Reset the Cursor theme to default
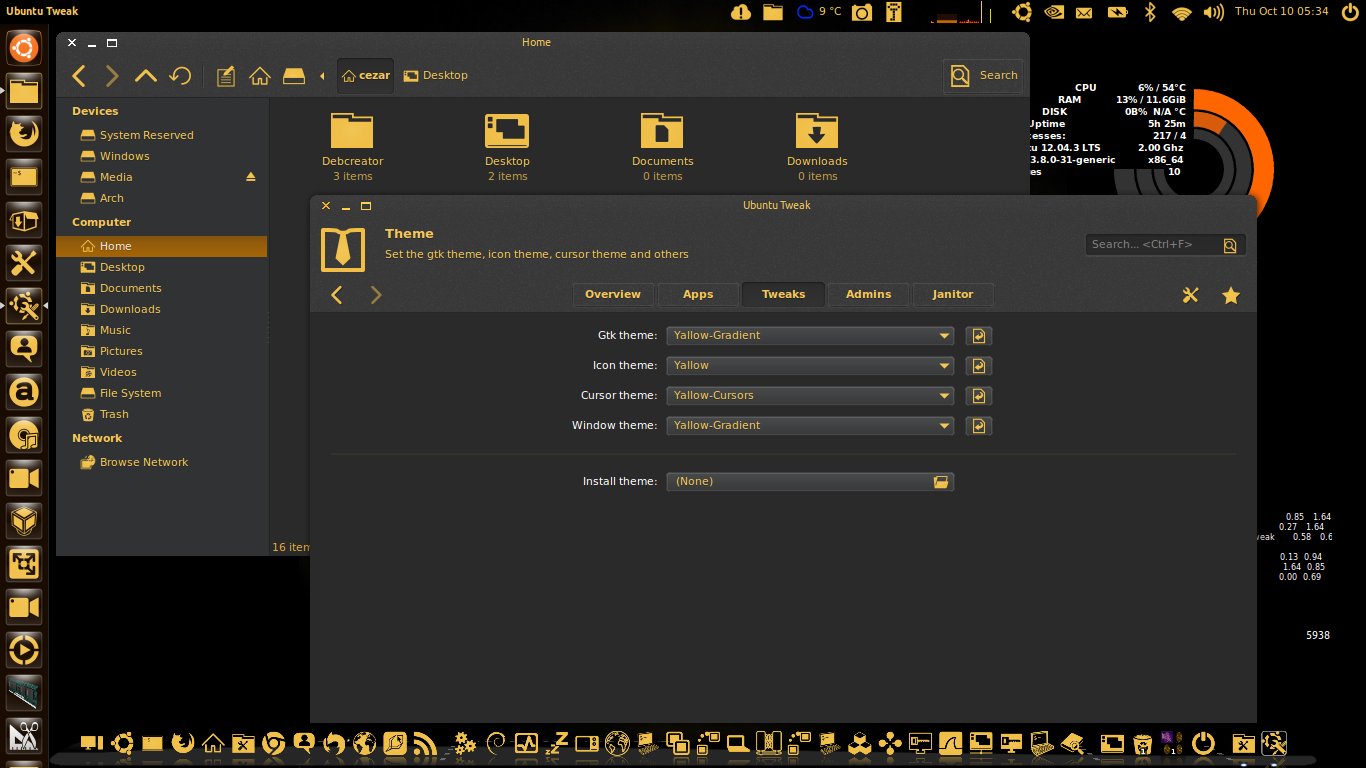 pos(979,396)
